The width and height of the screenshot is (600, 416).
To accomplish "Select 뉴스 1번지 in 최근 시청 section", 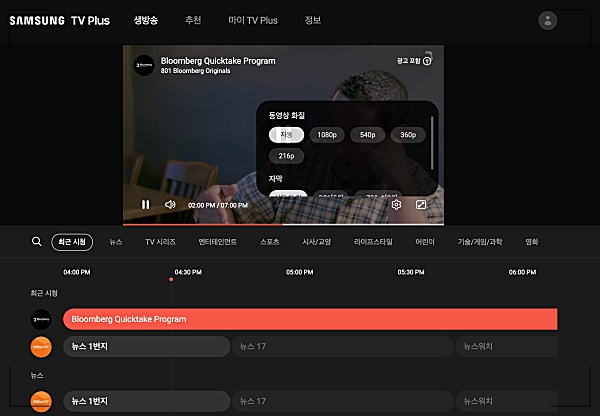I will tap(147, 347).
